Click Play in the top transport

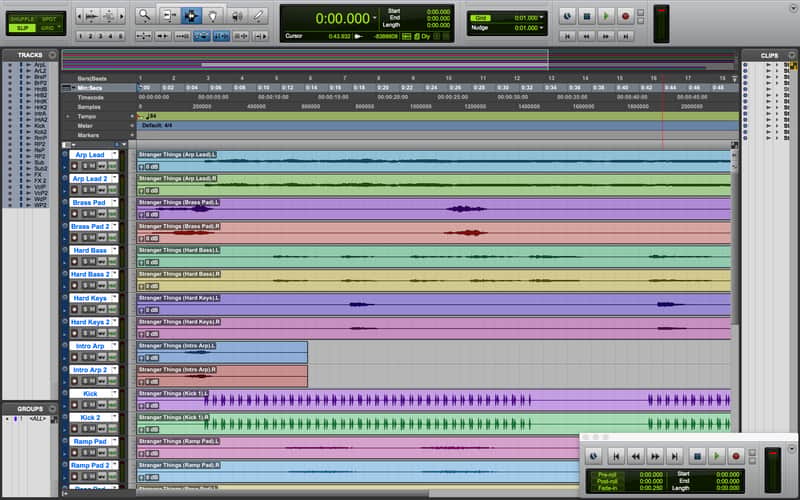tap(606, 16)
